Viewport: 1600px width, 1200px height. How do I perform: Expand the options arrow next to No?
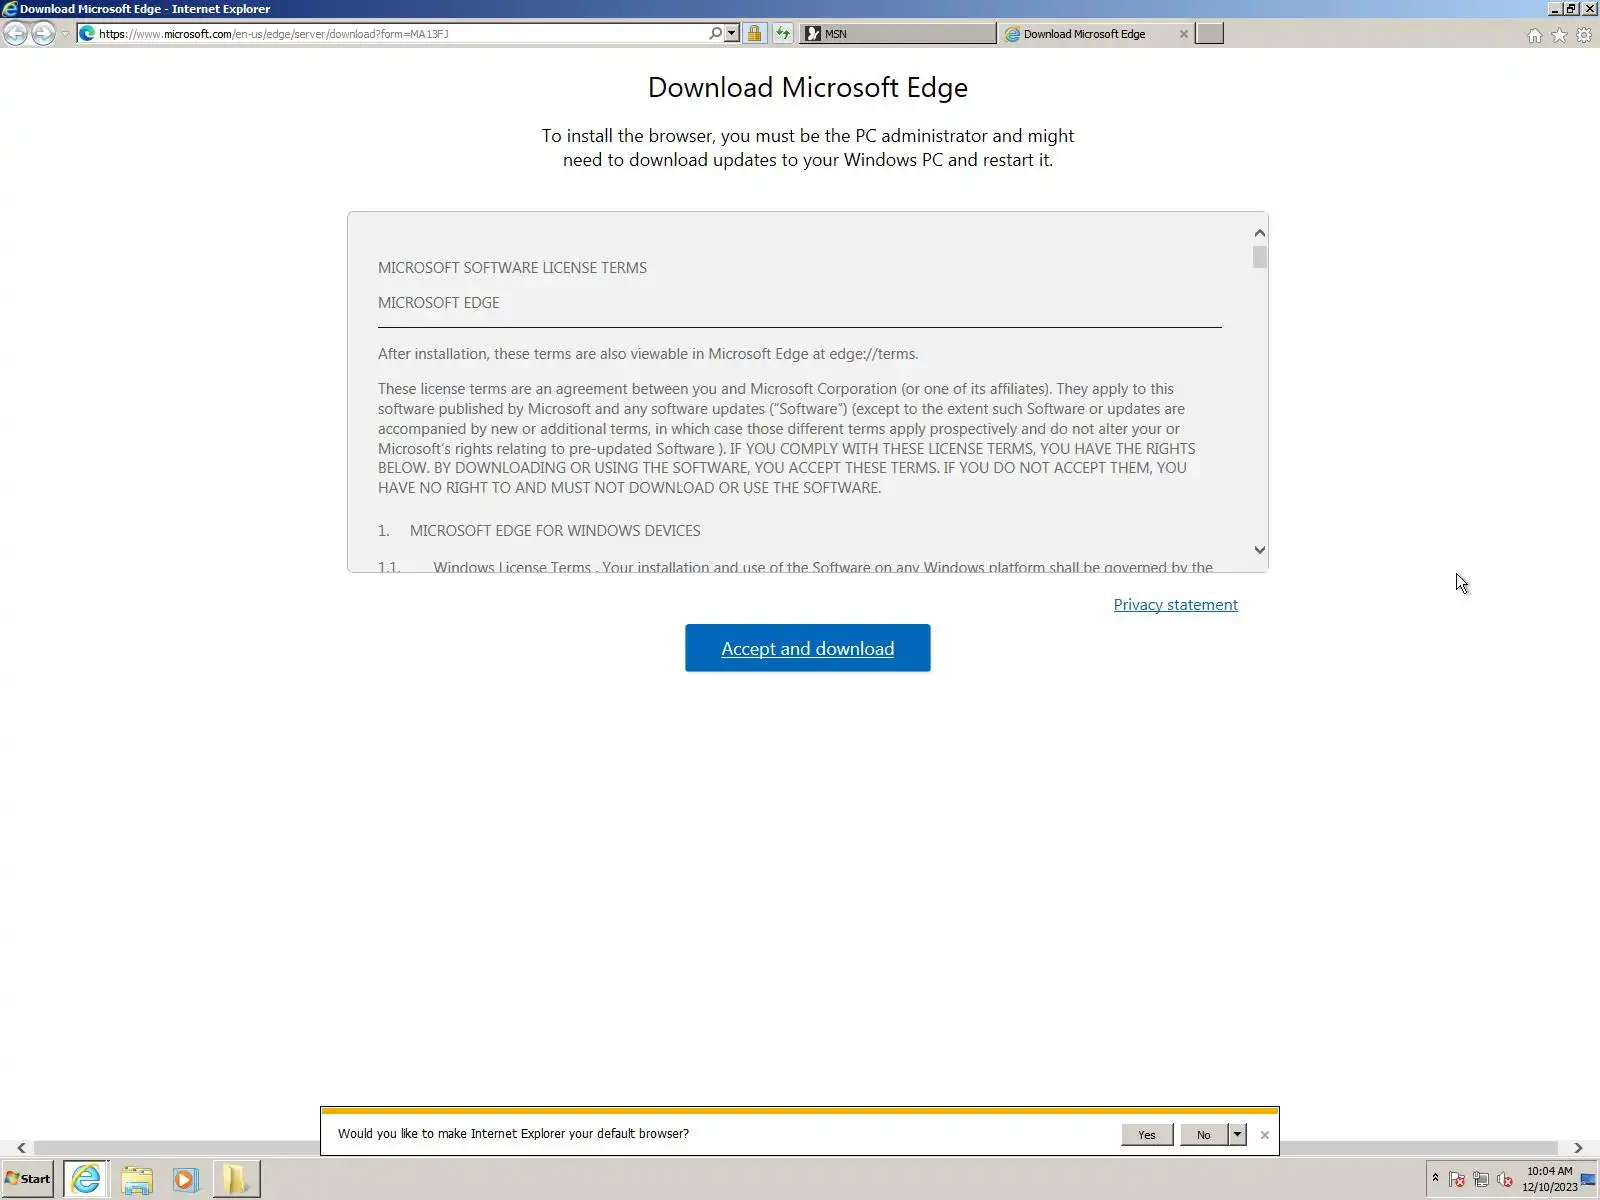(1238, 1134)
